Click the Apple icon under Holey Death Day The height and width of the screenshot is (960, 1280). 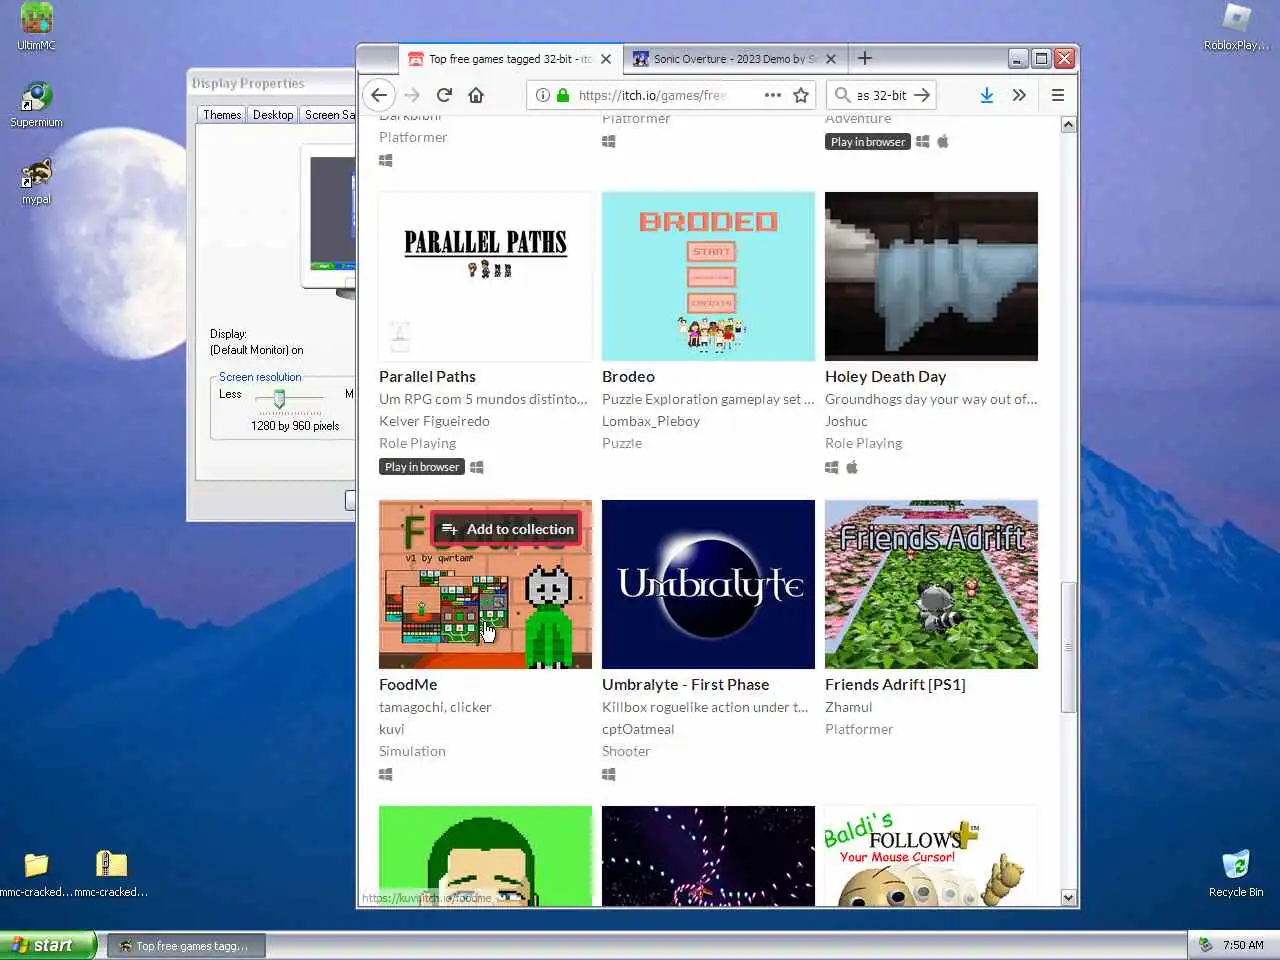point(852,467)
